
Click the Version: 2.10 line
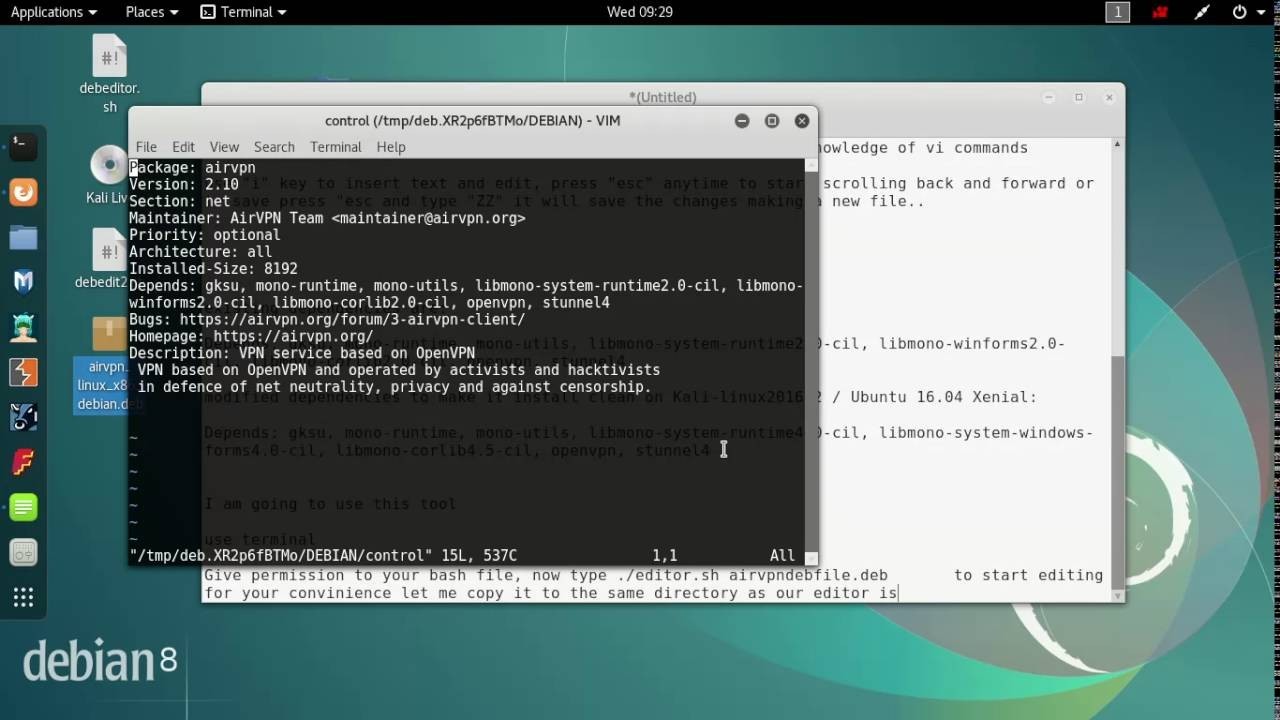[x=184, y=185]
